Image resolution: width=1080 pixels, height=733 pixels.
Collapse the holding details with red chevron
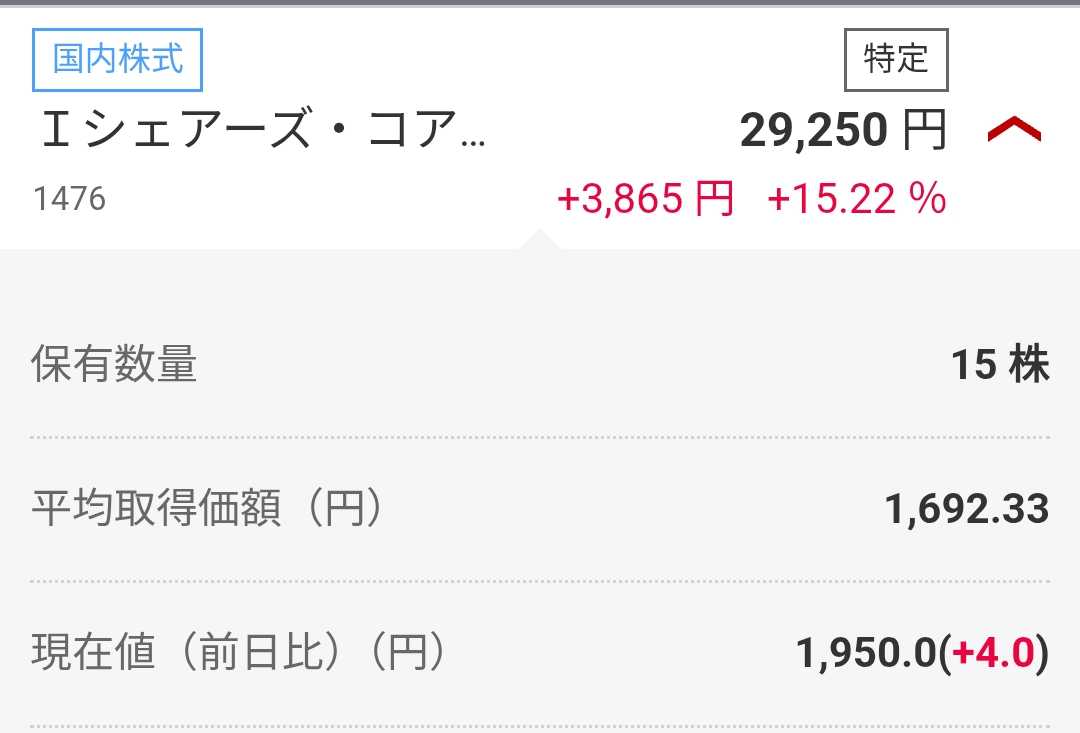(1014, 131)
